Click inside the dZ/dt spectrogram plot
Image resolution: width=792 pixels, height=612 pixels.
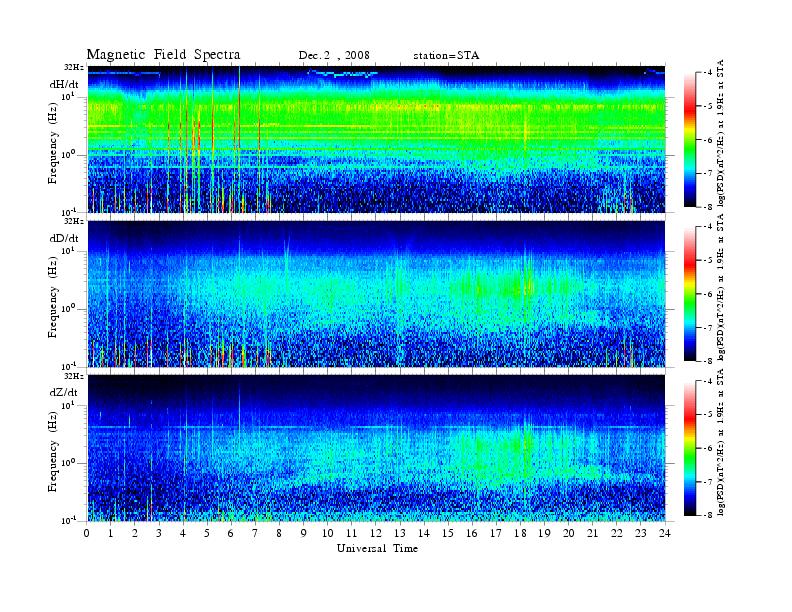376,448
